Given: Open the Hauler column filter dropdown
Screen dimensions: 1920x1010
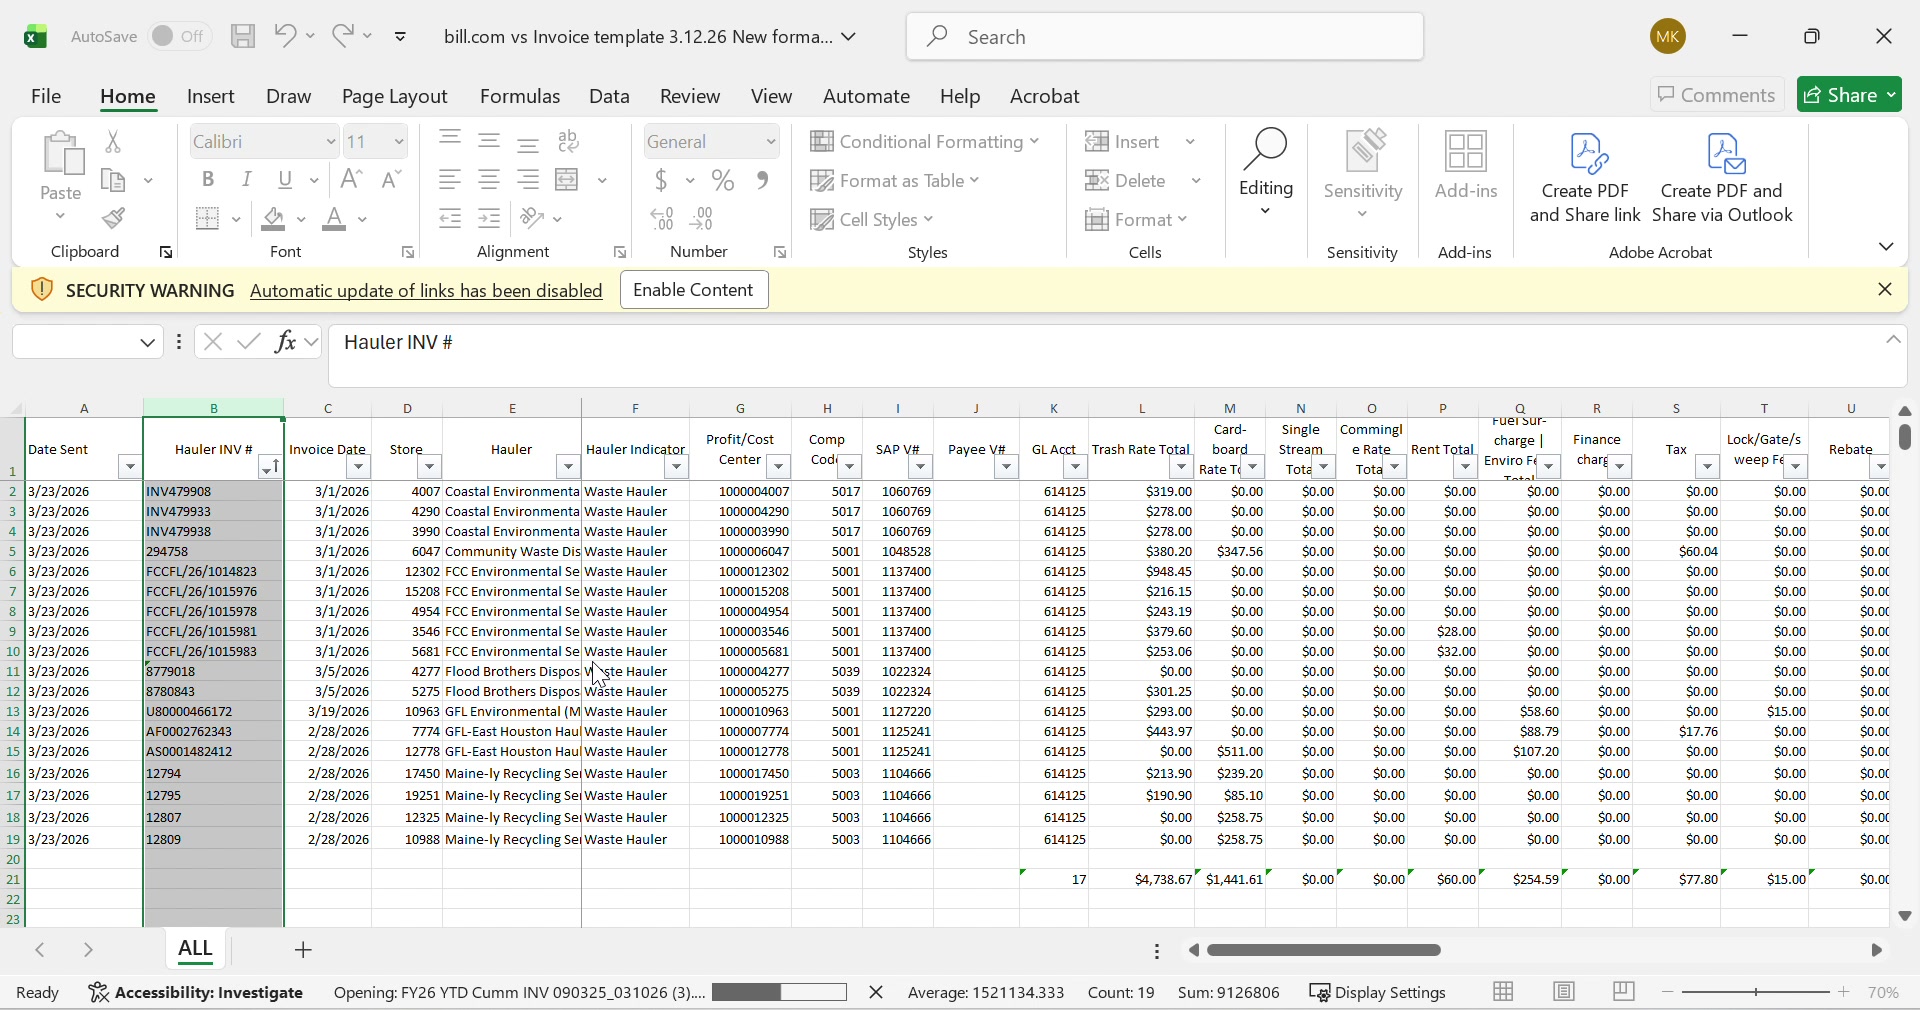Looking at the screenshot, I should click(x=567, y=467).
